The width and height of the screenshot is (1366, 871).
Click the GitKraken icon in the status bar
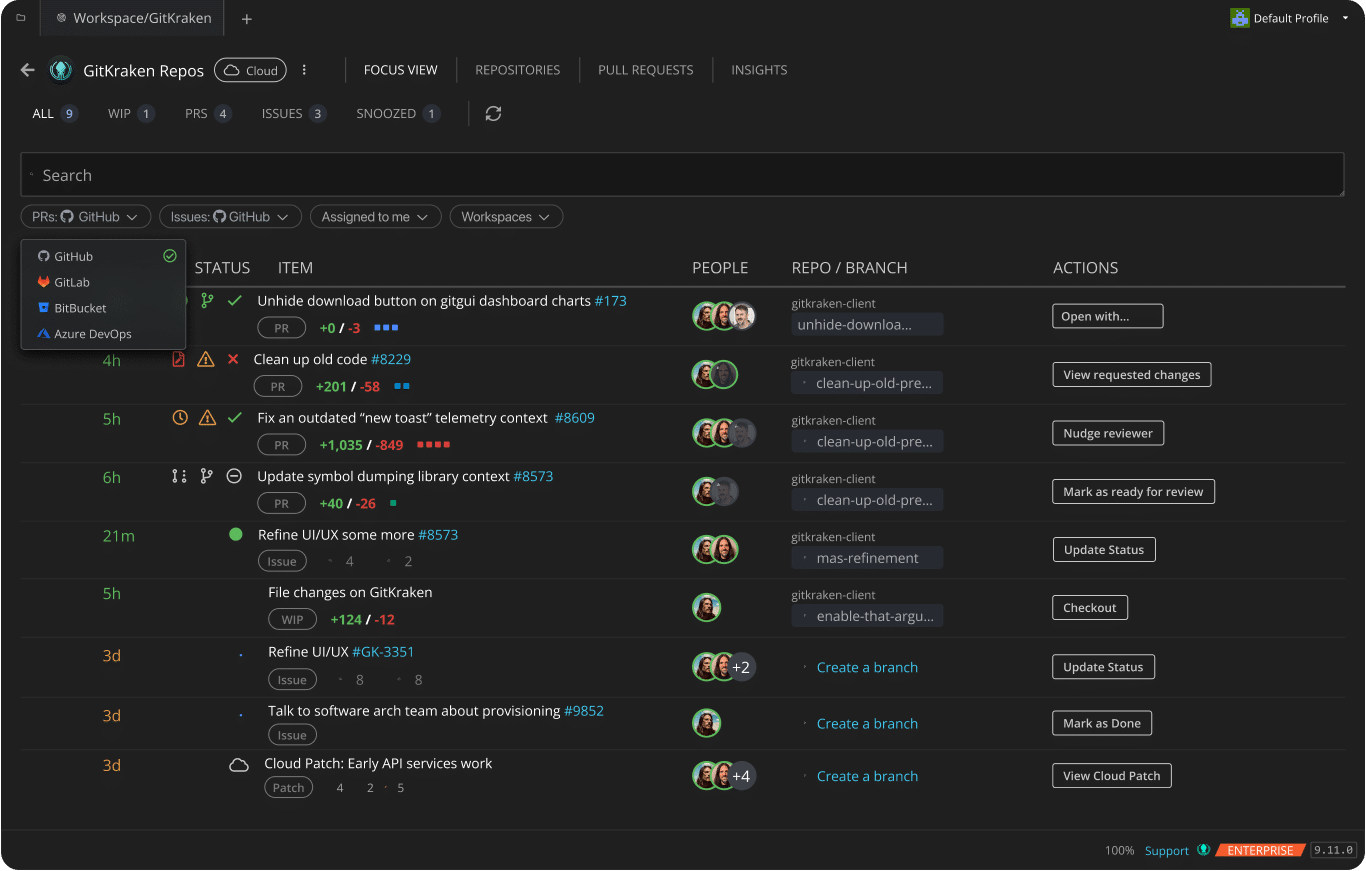pos(1204,850)
